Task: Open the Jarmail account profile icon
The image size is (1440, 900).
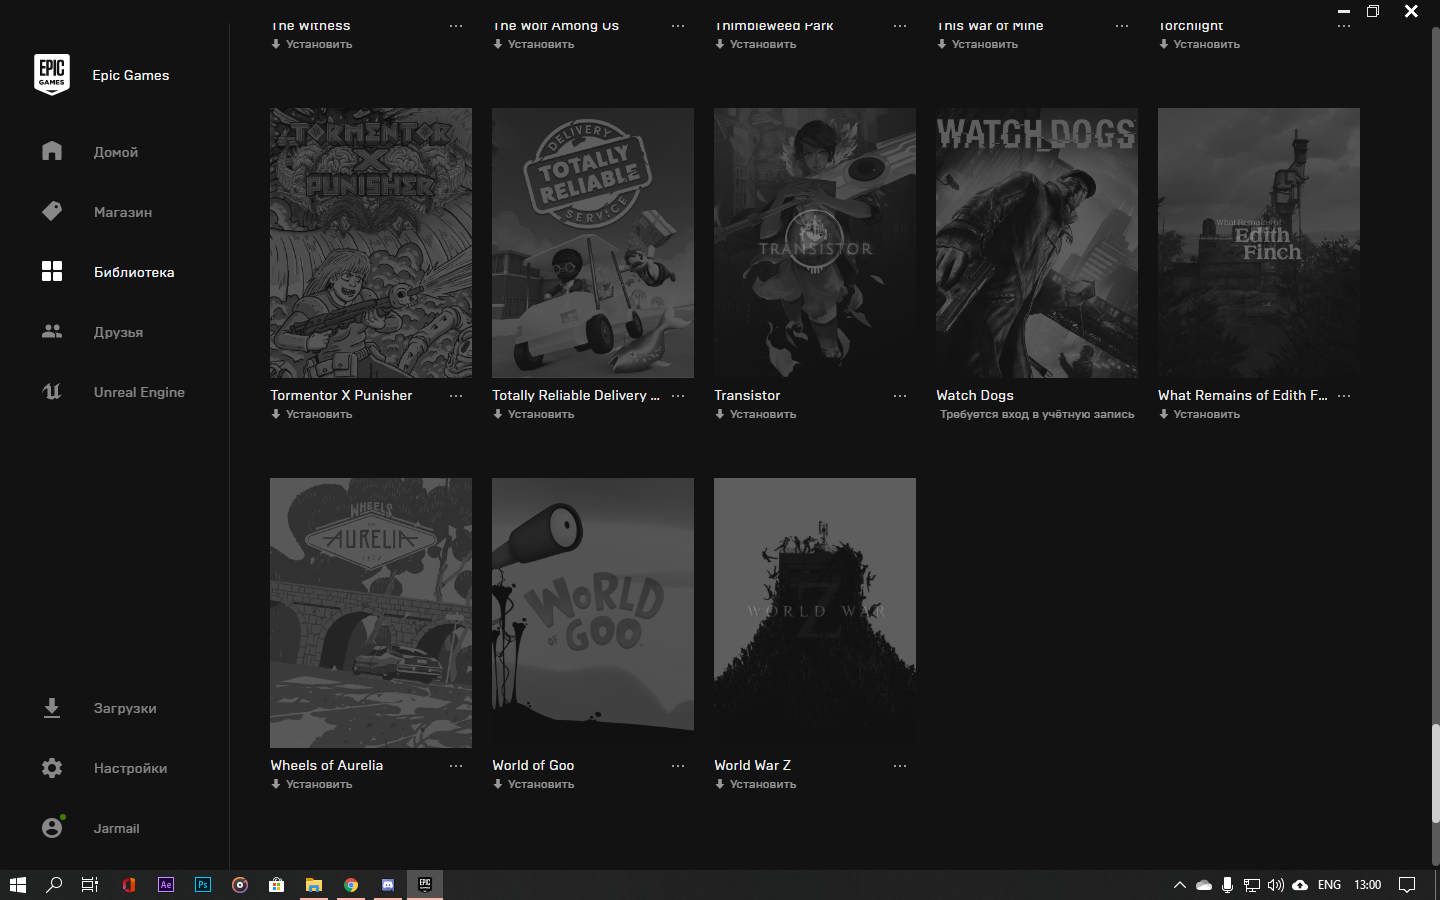Action: [52, 828]
